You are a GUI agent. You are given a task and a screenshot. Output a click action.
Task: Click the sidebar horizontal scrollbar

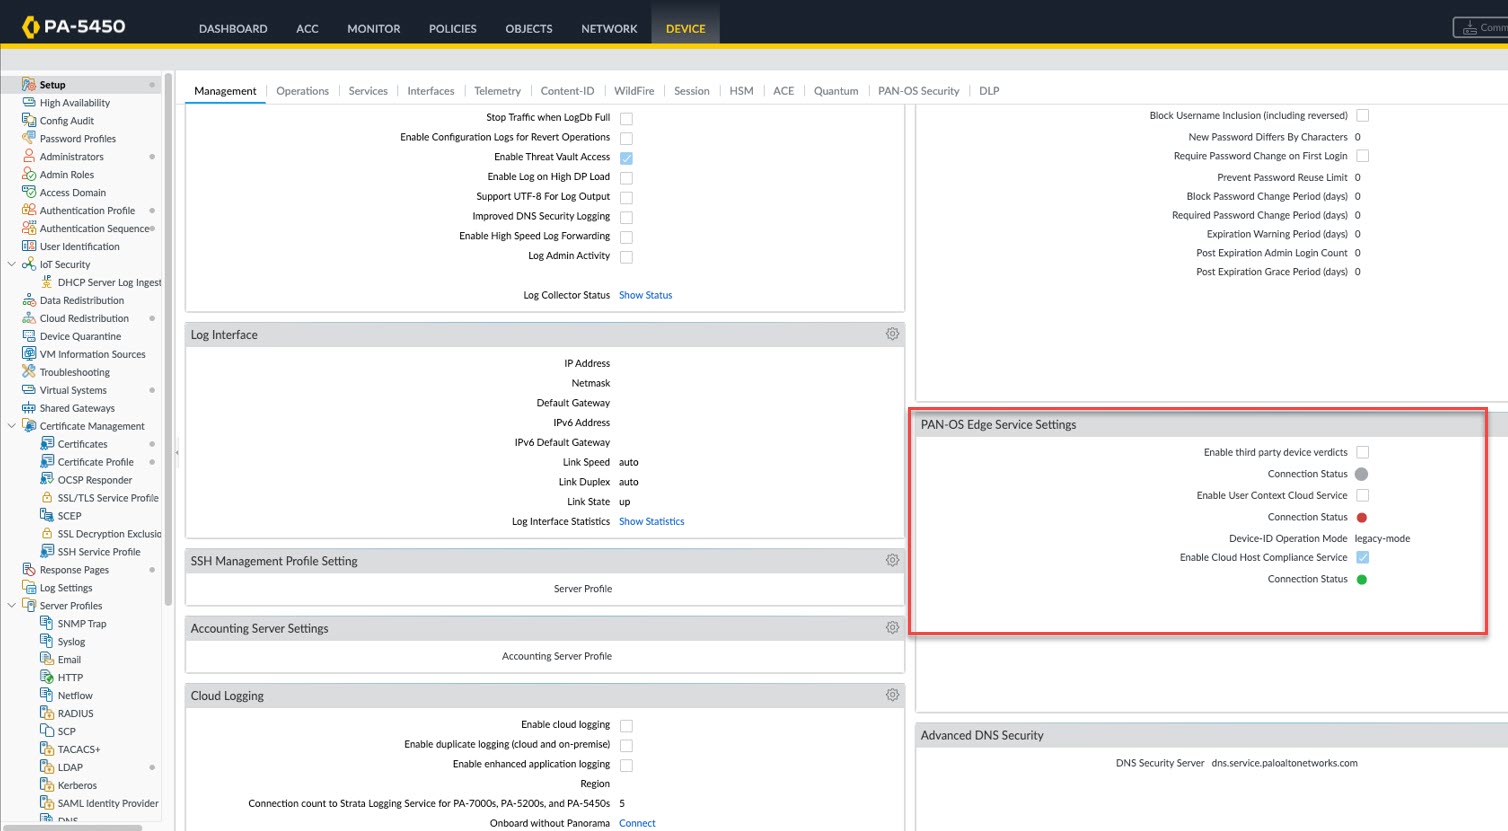click(72, 827)
